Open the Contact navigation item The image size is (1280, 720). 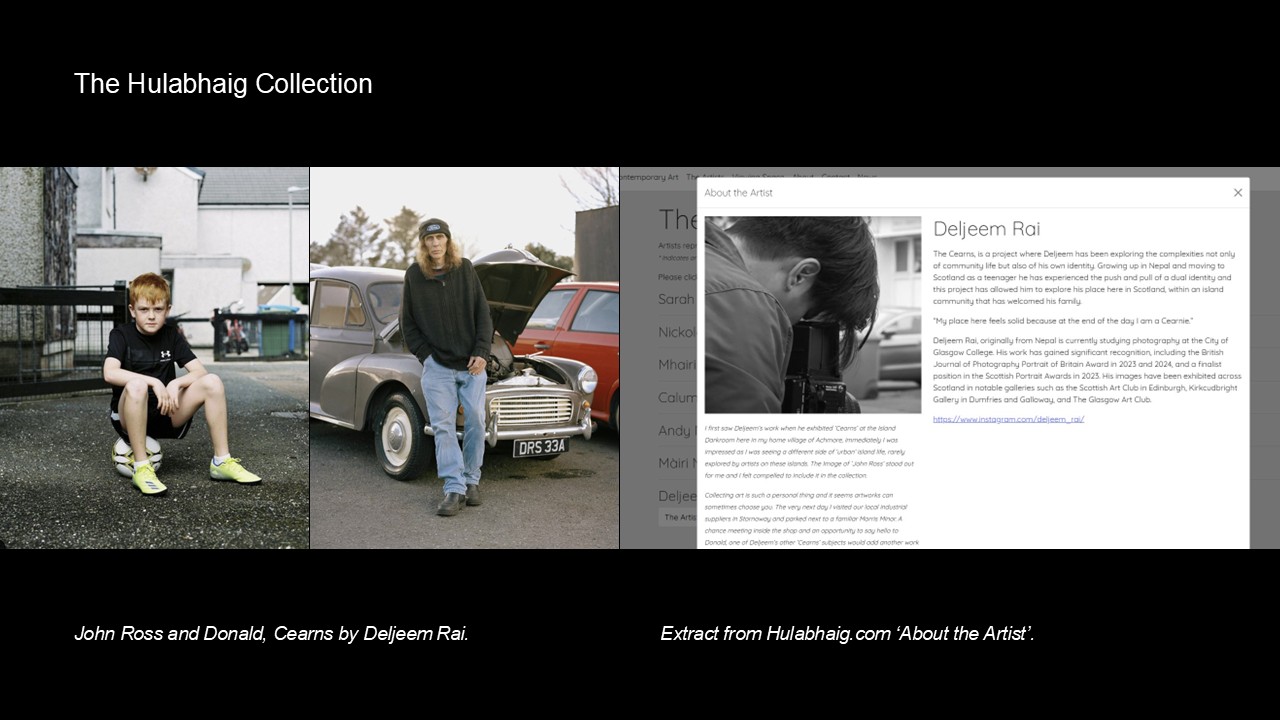tap(835, 177)
